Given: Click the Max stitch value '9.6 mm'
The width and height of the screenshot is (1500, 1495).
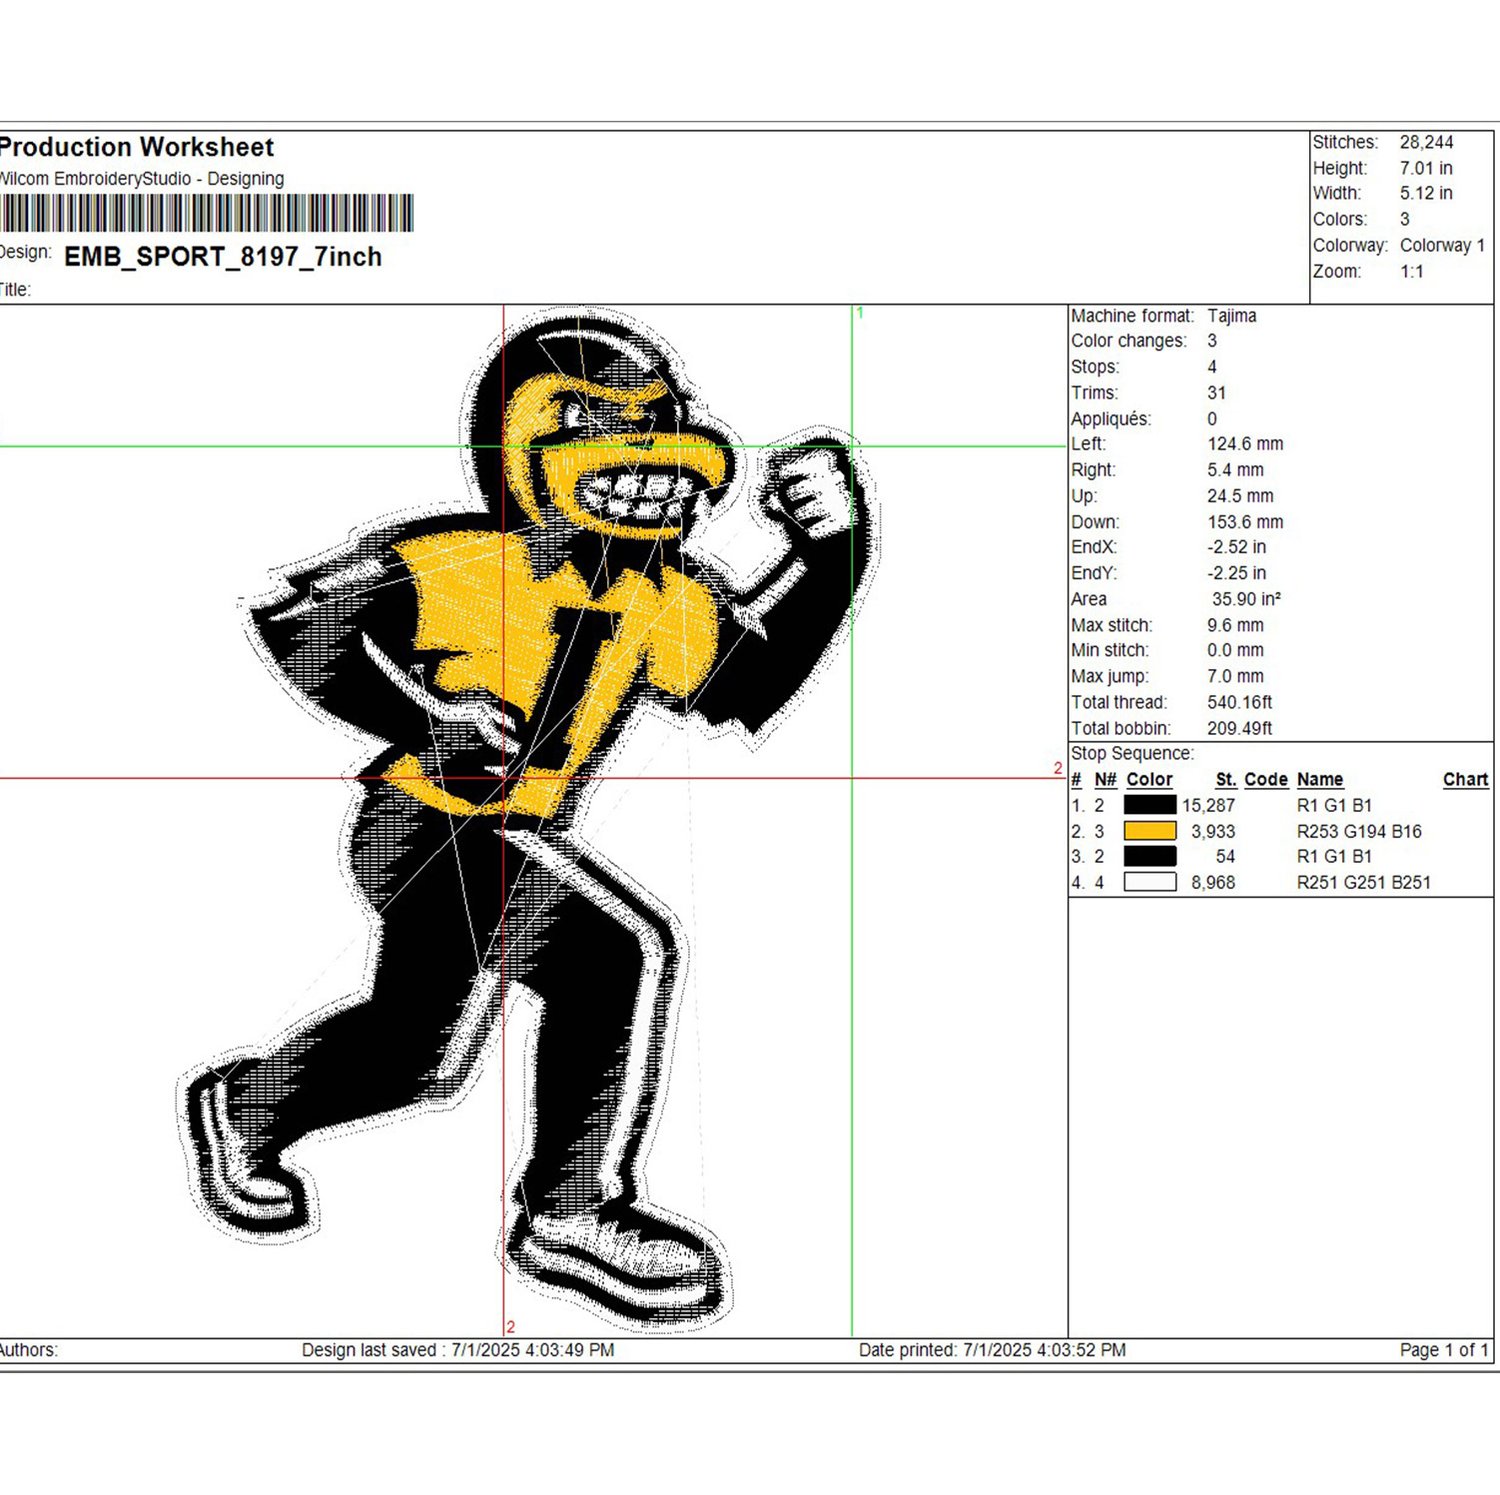Looking at the screenshot, I should (1235, 625).
